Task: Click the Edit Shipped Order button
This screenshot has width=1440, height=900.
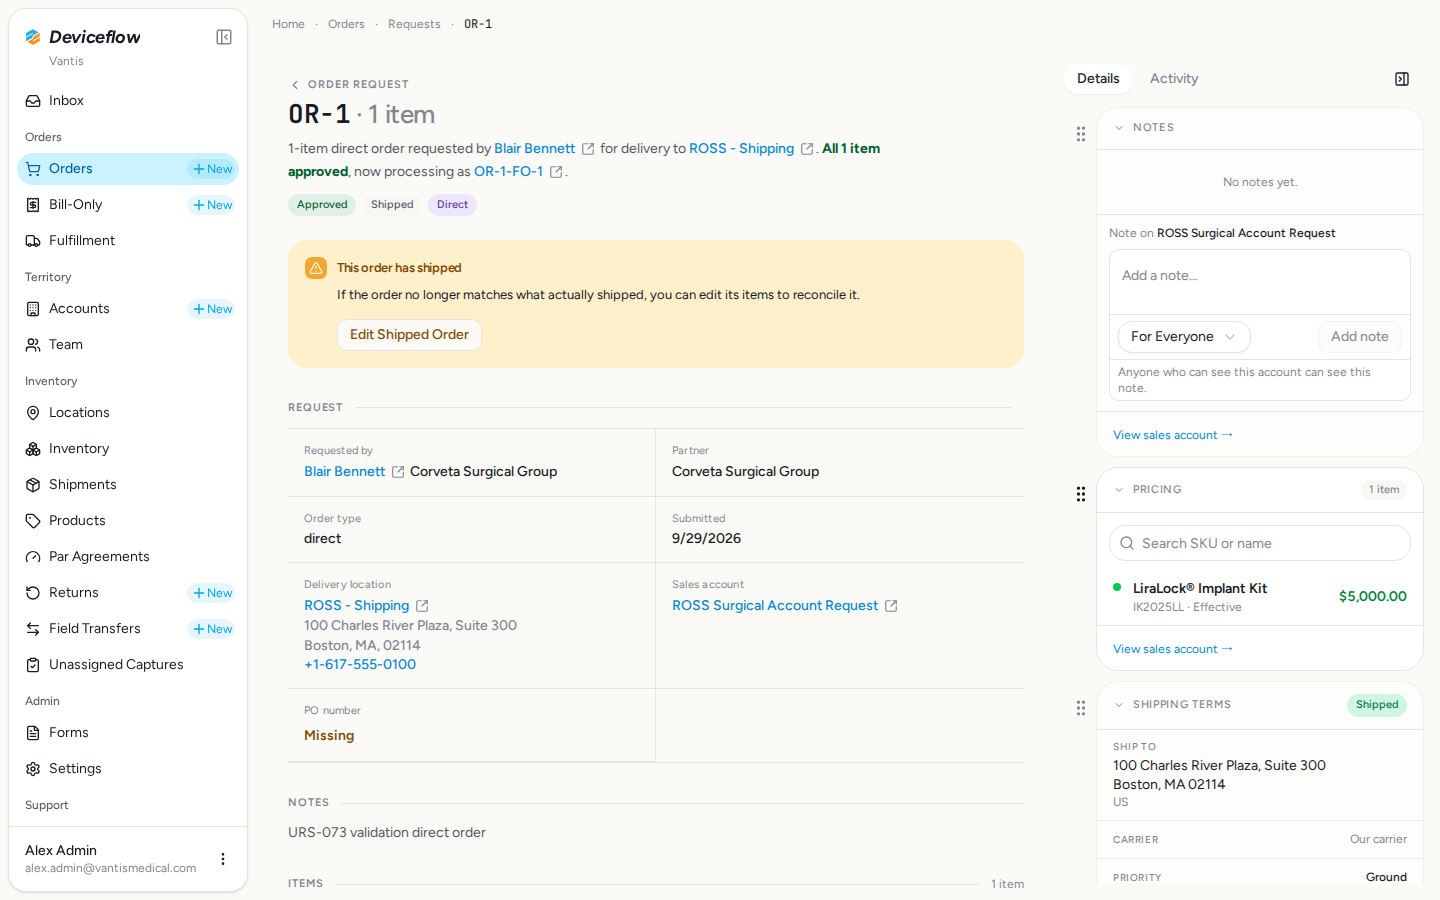Action: click(x=409, y=335)
